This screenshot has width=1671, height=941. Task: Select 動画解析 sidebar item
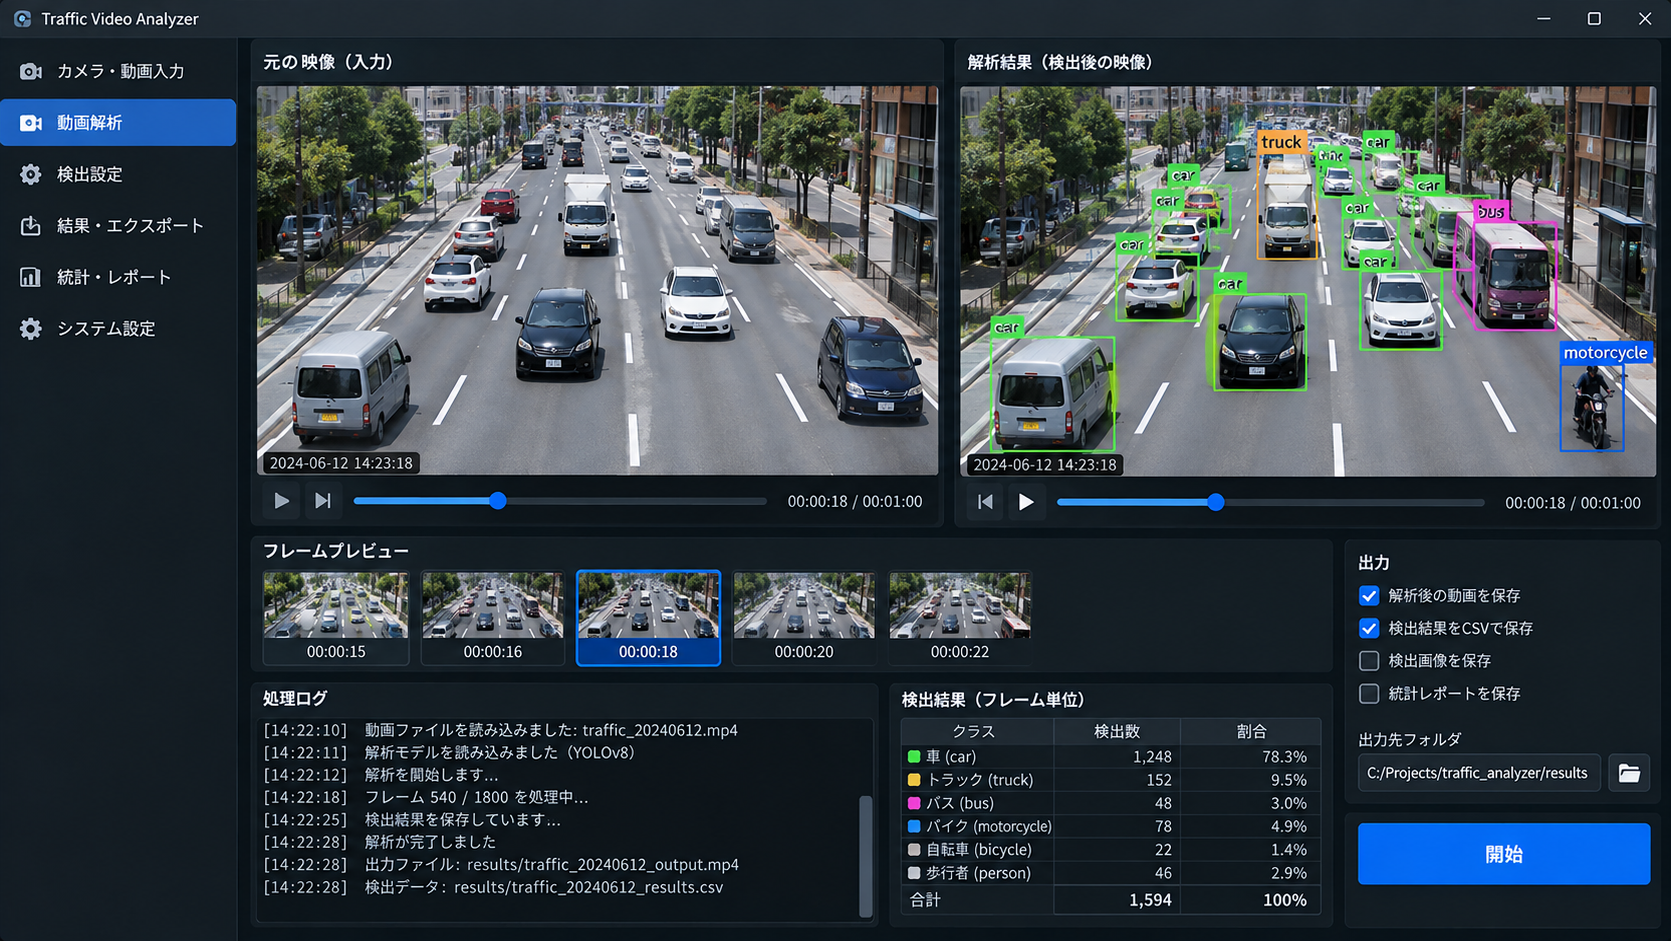click(118, 122)
